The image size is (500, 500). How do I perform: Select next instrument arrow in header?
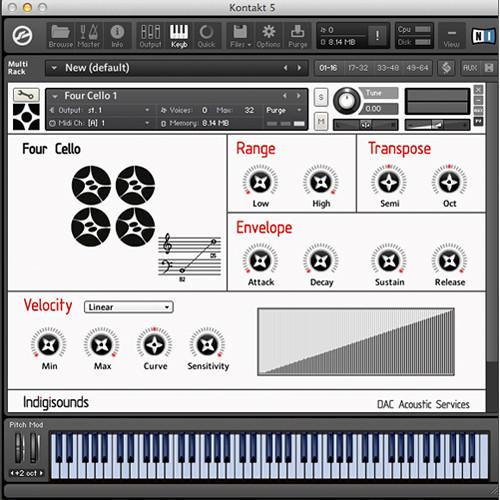[x=299, y=96]
